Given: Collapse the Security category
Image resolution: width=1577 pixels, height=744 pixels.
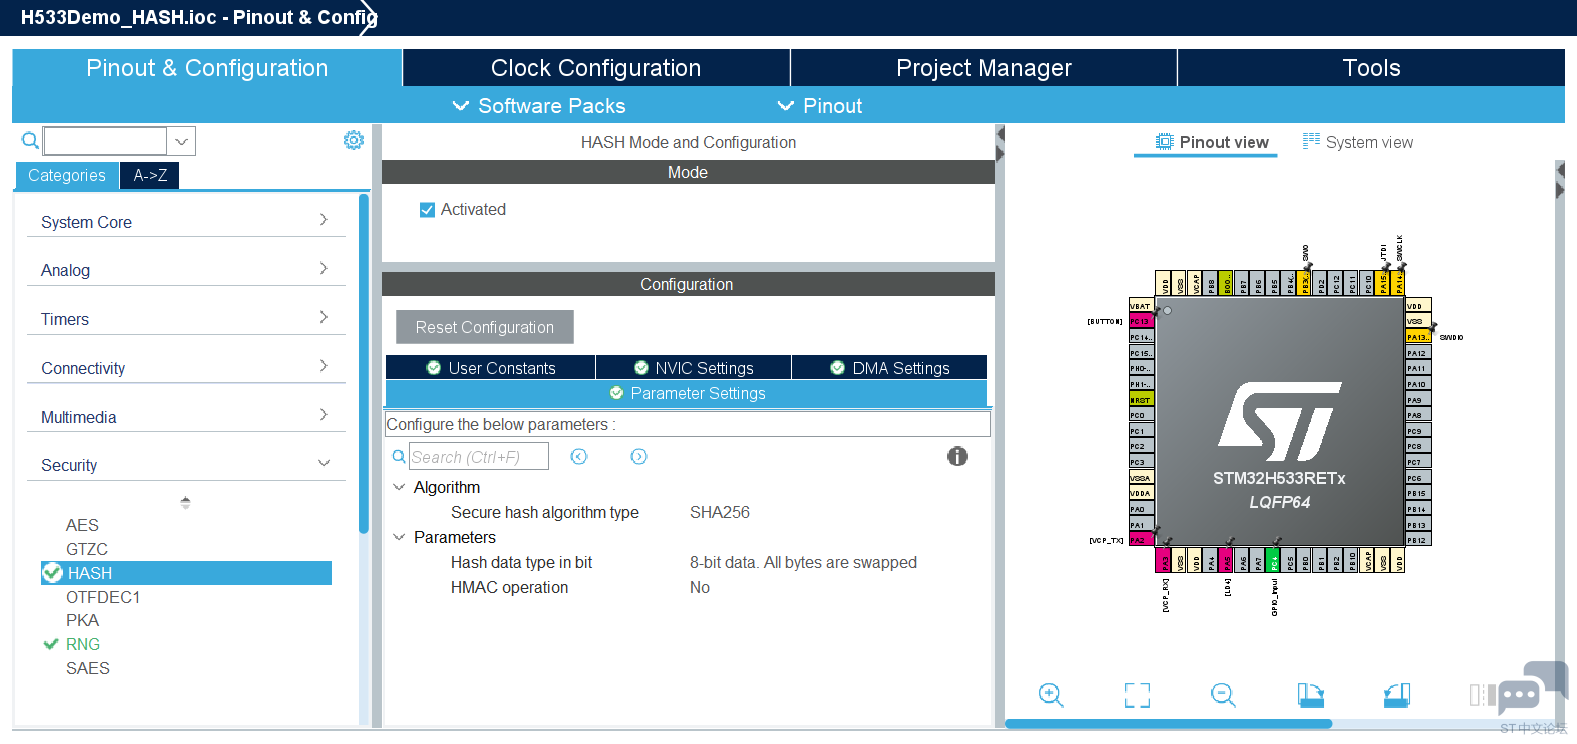Looking at the screenshot, I should point(186,465).
